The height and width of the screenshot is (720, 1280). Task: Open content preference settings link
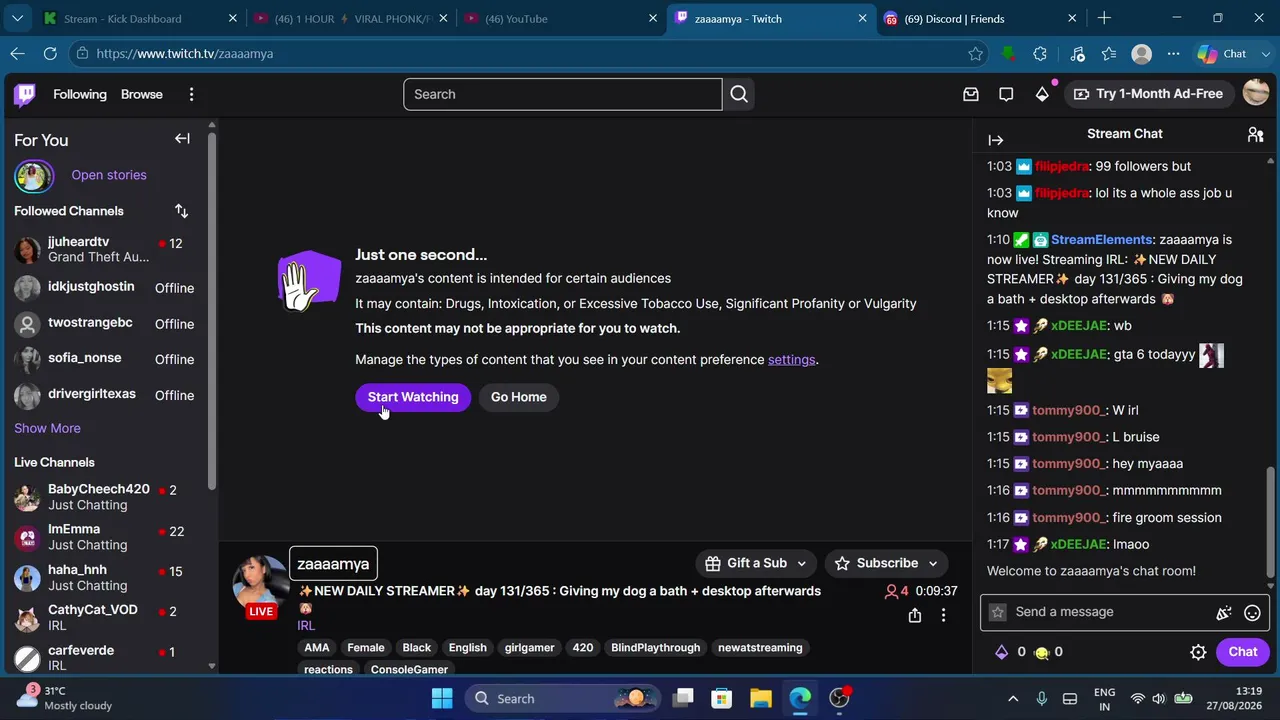792,360
